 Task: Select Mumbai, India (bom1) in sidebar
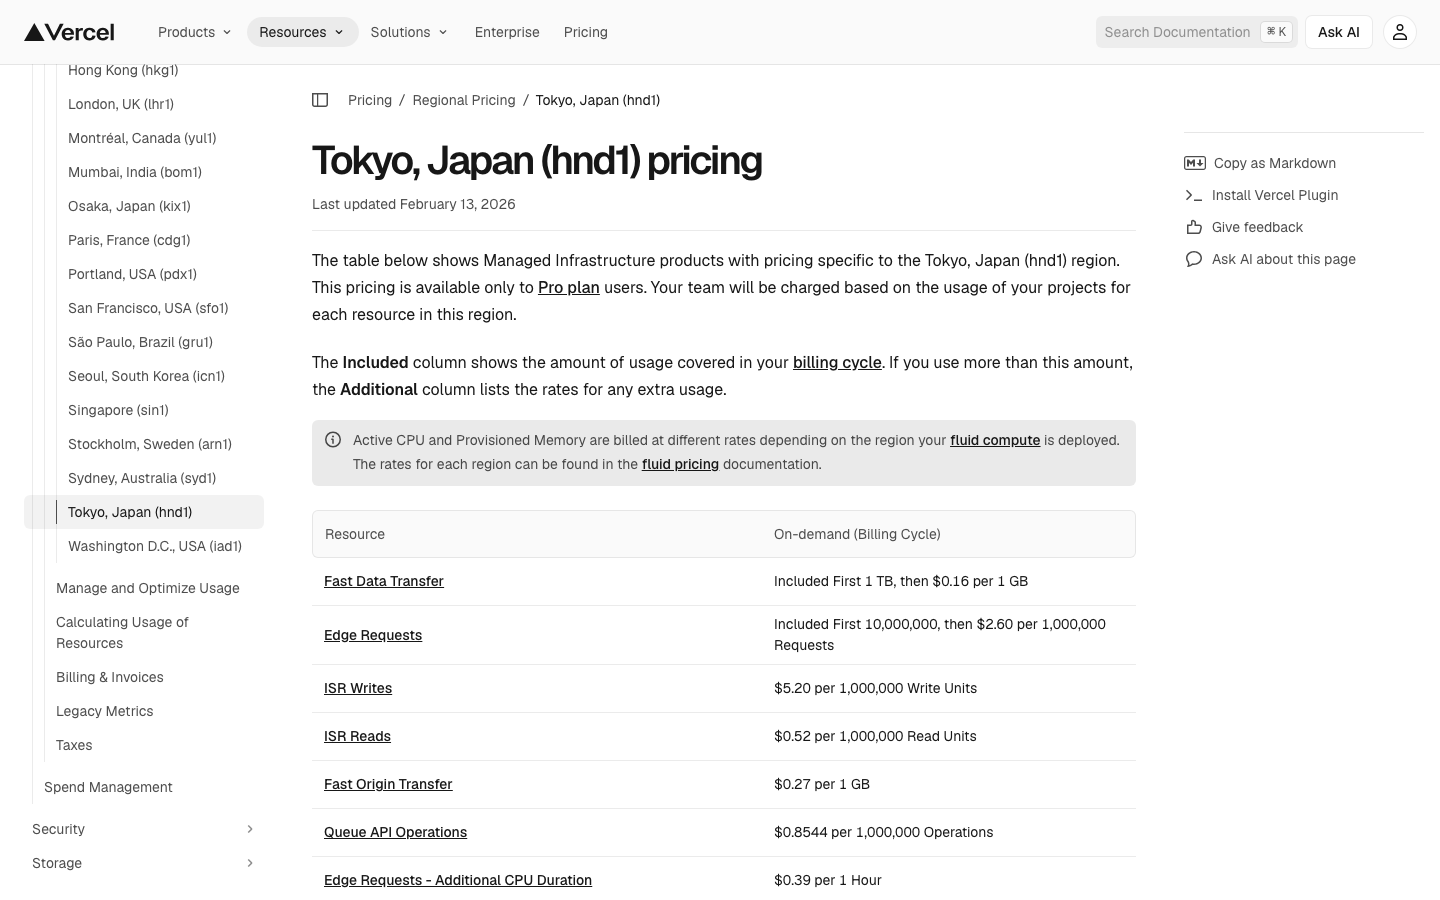point(135,172)
